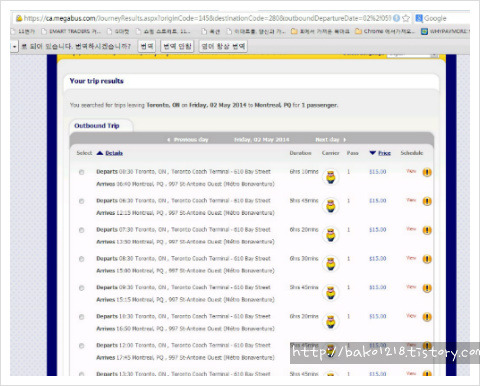The image size is (480, 386).
Task: Select the trip departing at 09:30
Action: 81,288
